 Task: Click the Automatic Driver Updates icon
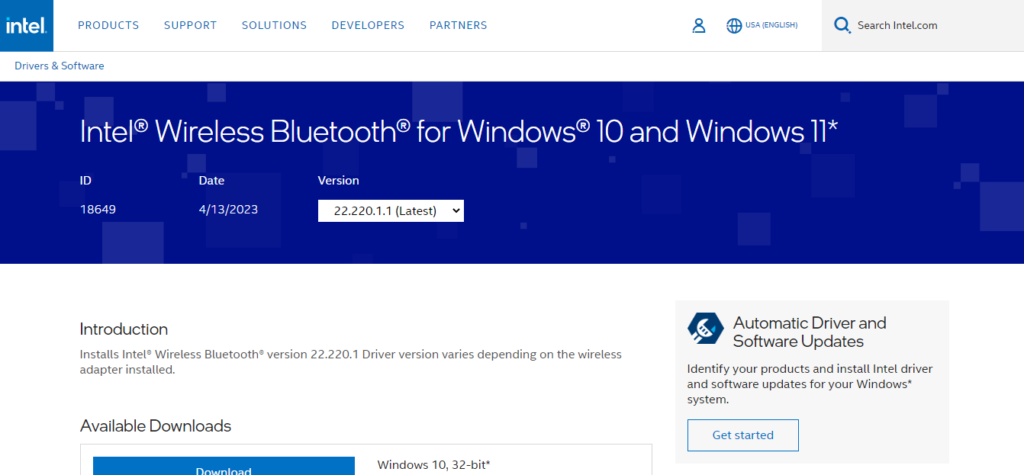705,329
